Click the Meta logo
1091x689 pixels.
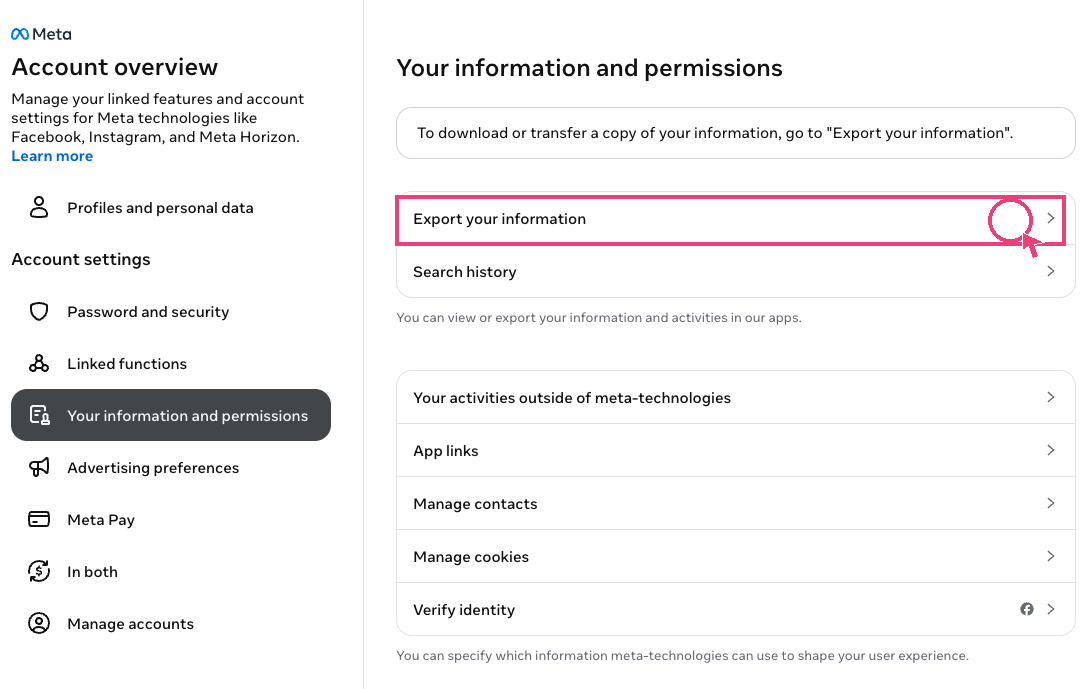41,34
